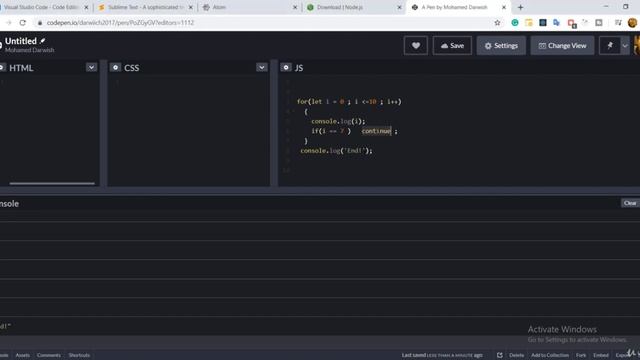The height and width of the screenshot is (360, 640).
Task: Open Comments in the footer
Action: (x=49, y=355)
